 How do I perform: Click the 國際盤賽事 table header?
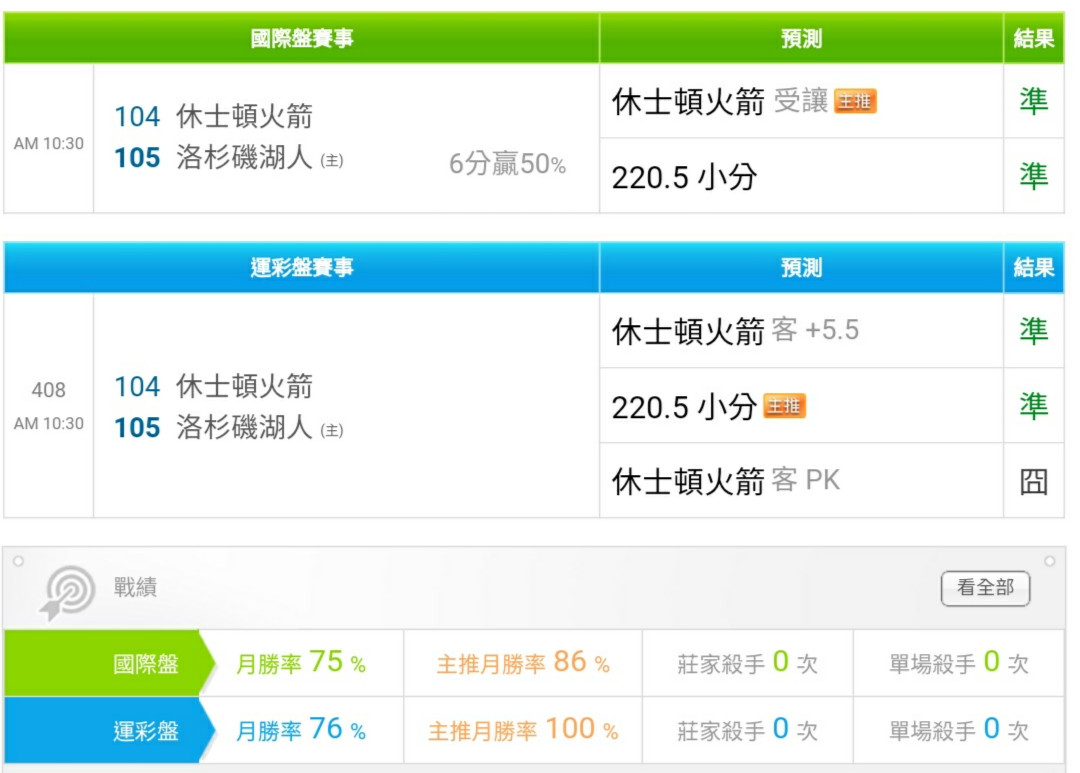coord(302,39)
